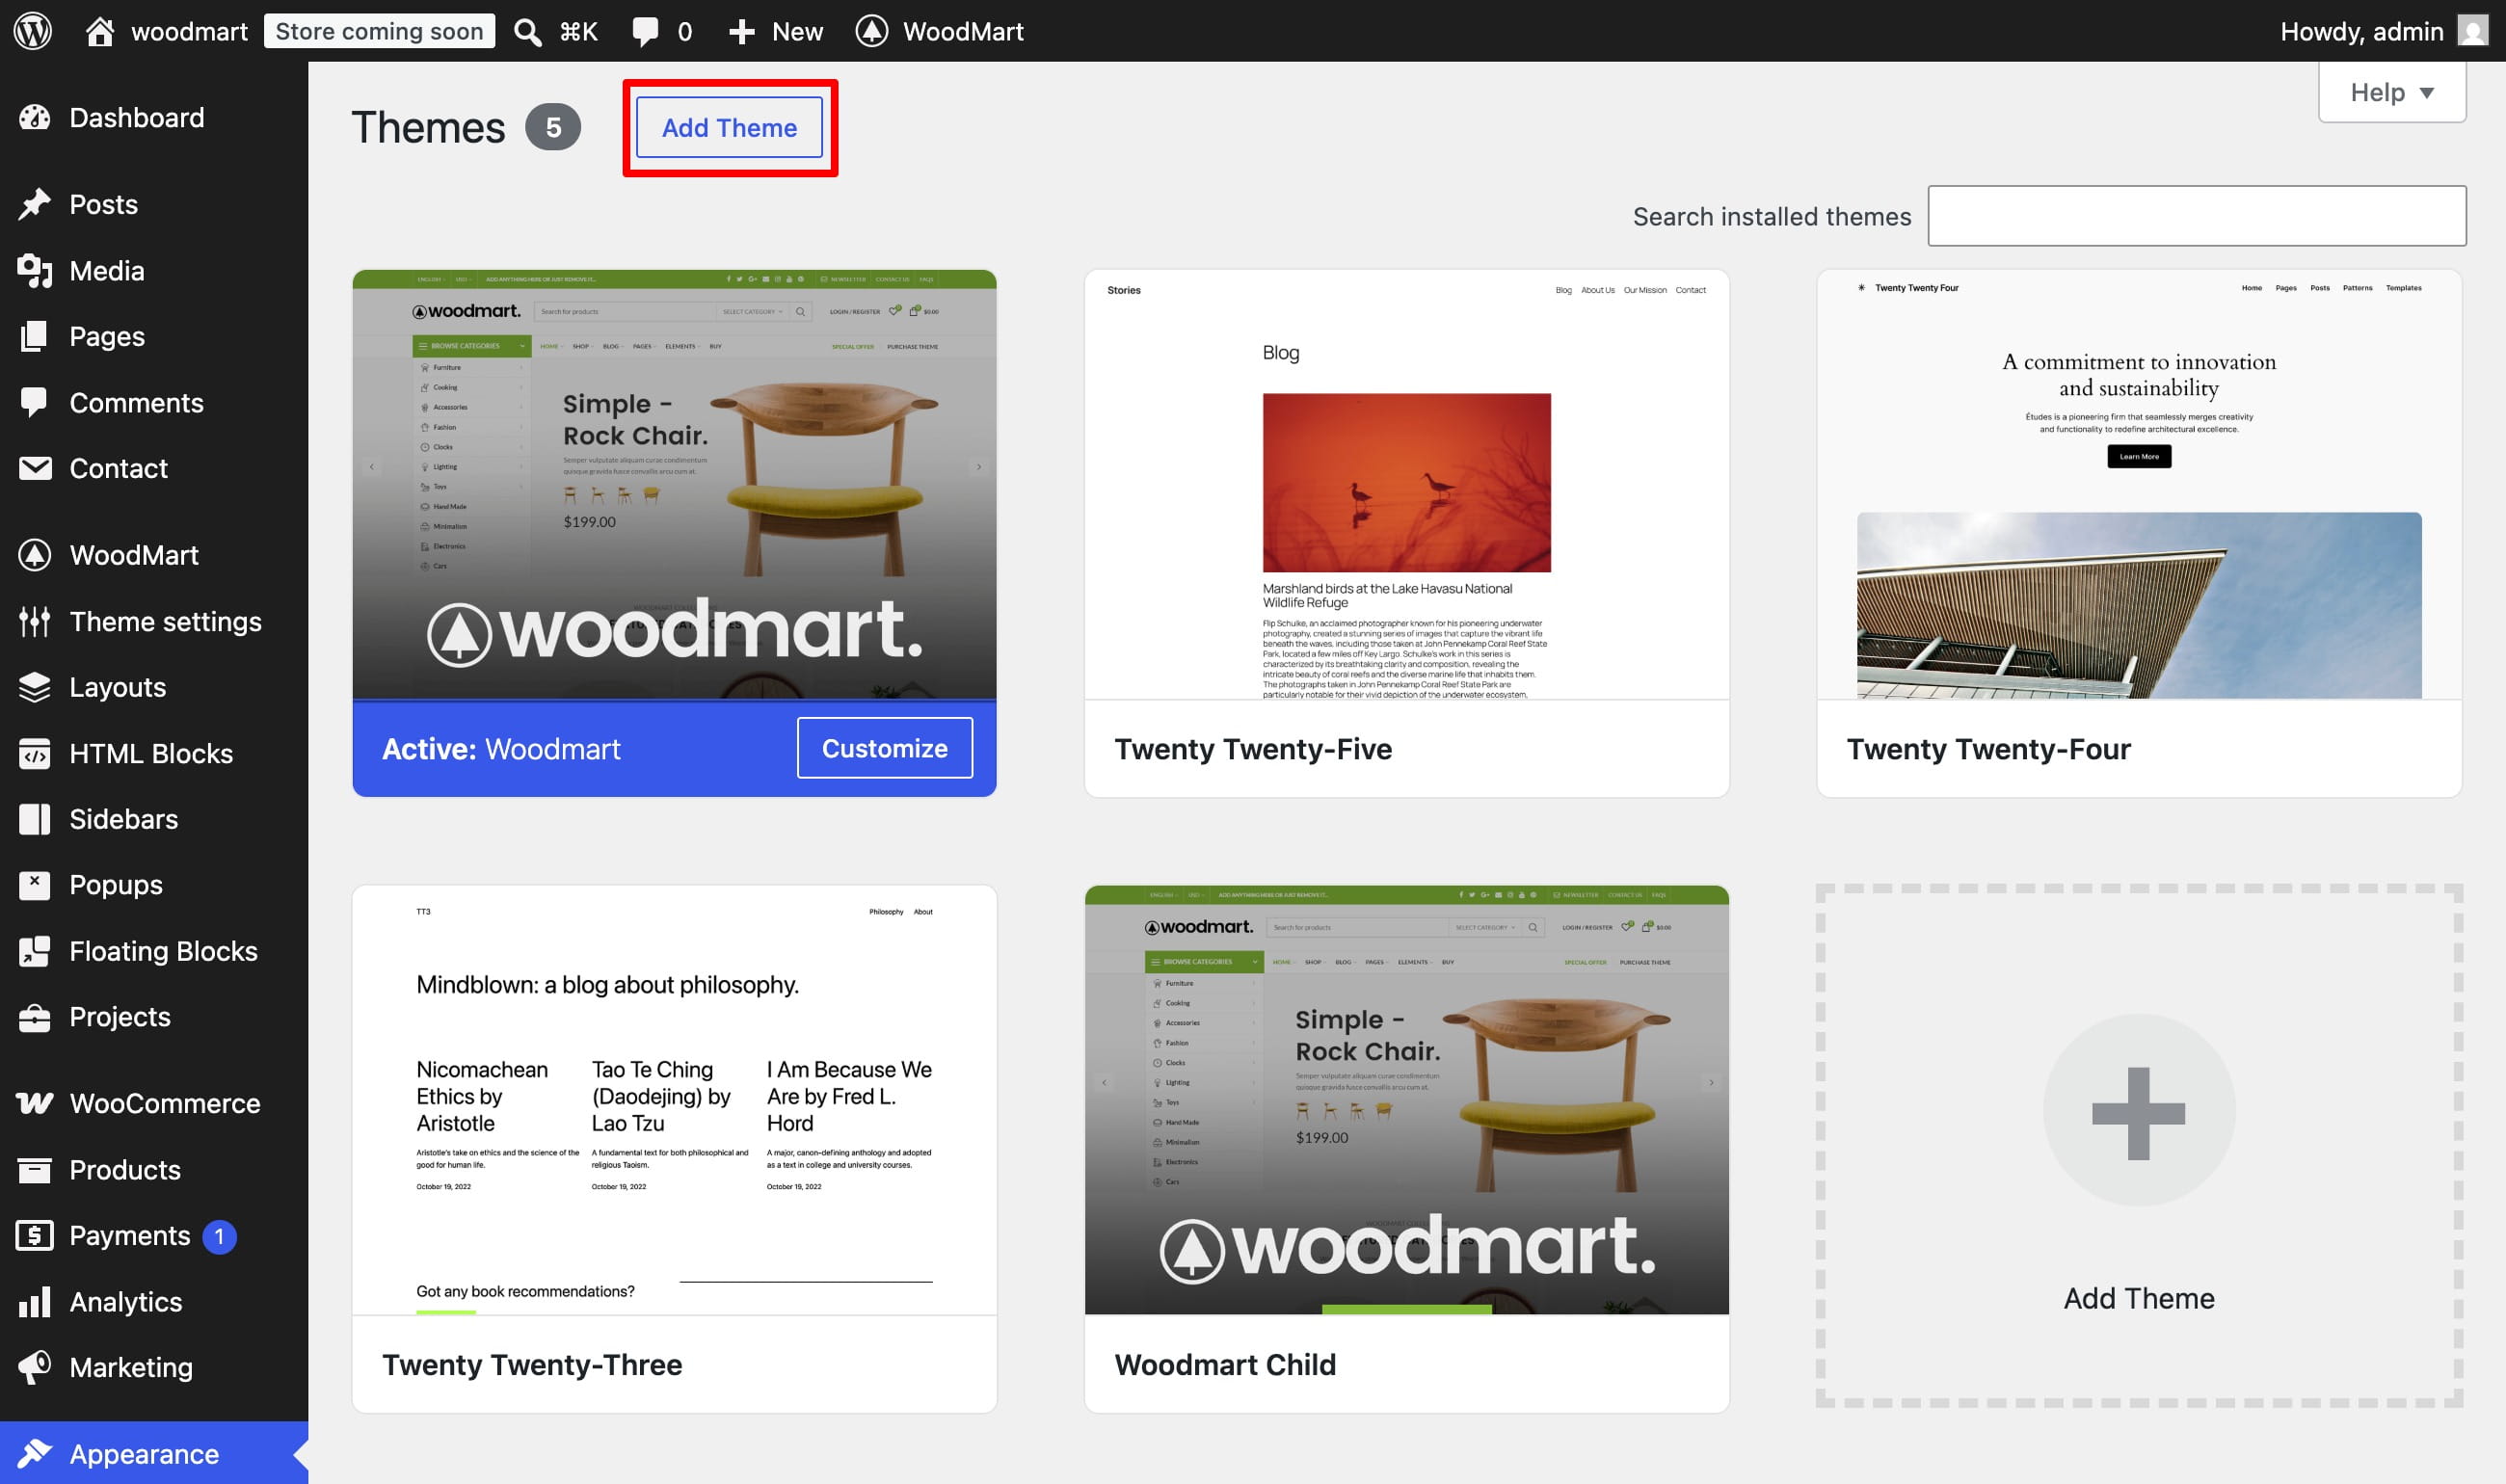Click the home icon next to woodmart
The width and height of the screenshot is (2506, 1484).
pos(99,31)
